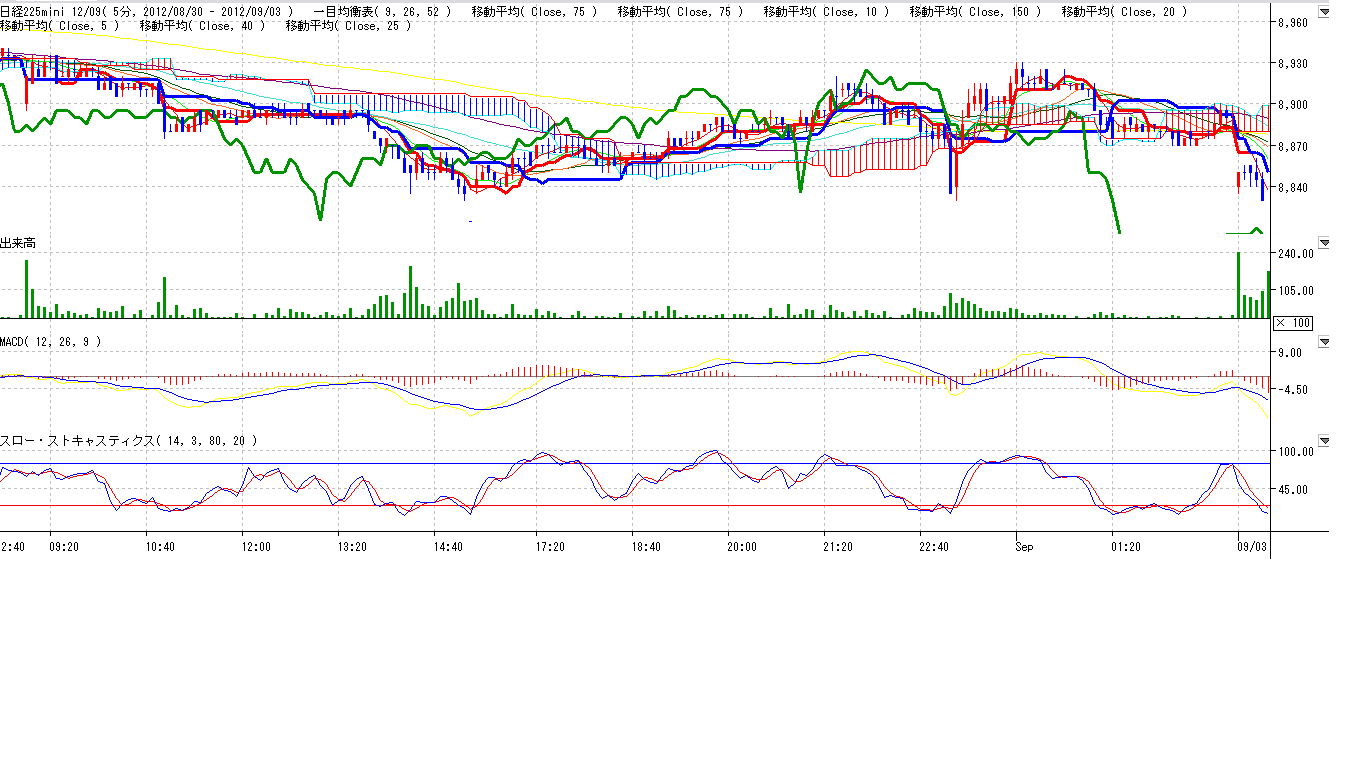The width and height of the screenshot is (1366, 768).
Task: Expand the MACD panel dropdown arrow
Action: tap(1324, 342)
